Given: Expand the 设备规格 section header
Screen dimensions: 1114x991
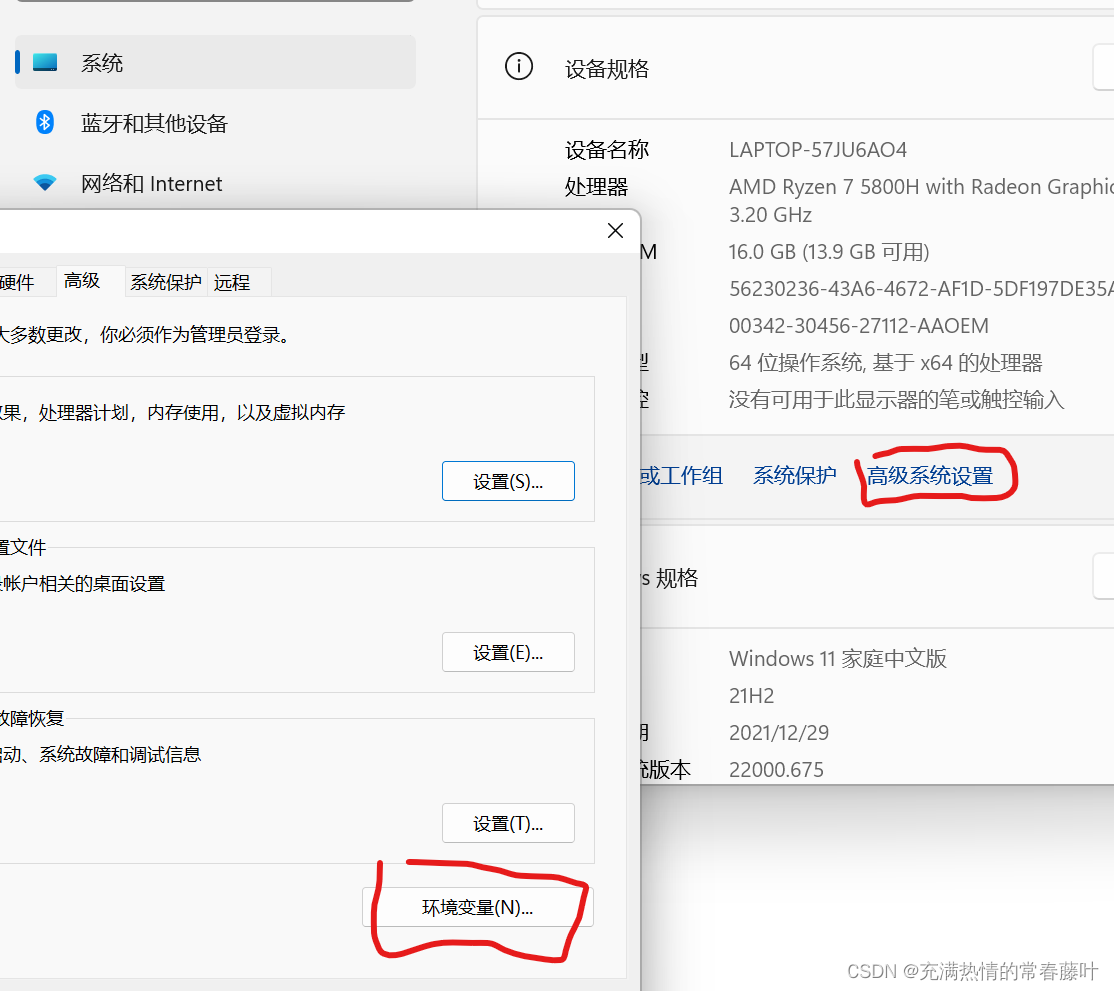Looking at the screenshot, I should pos(796,68).
